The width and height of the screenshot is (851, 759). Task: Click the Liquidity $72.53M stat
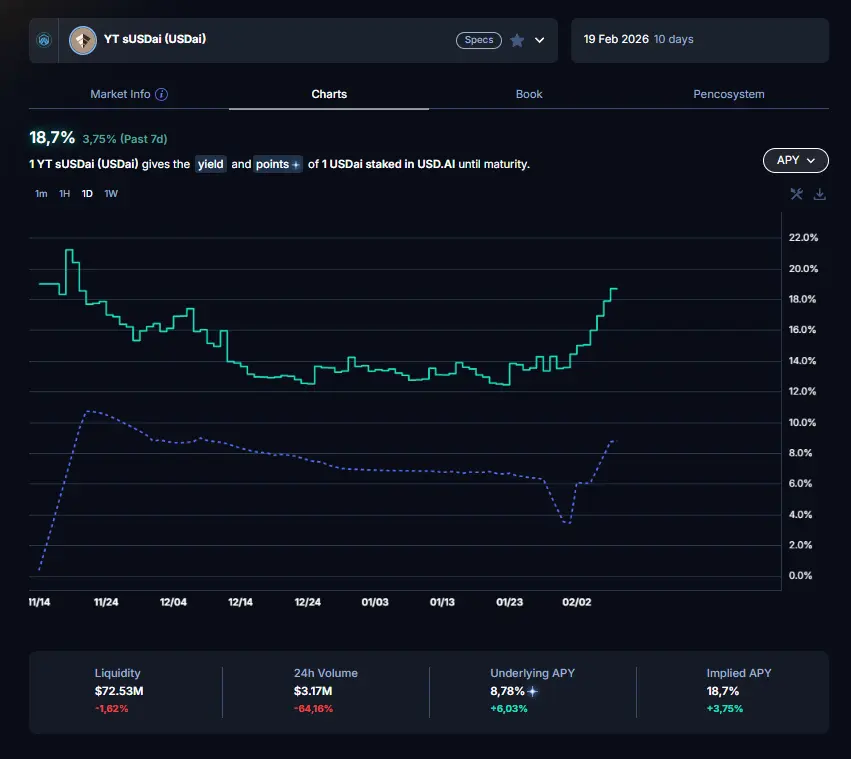tap(118, 690)
